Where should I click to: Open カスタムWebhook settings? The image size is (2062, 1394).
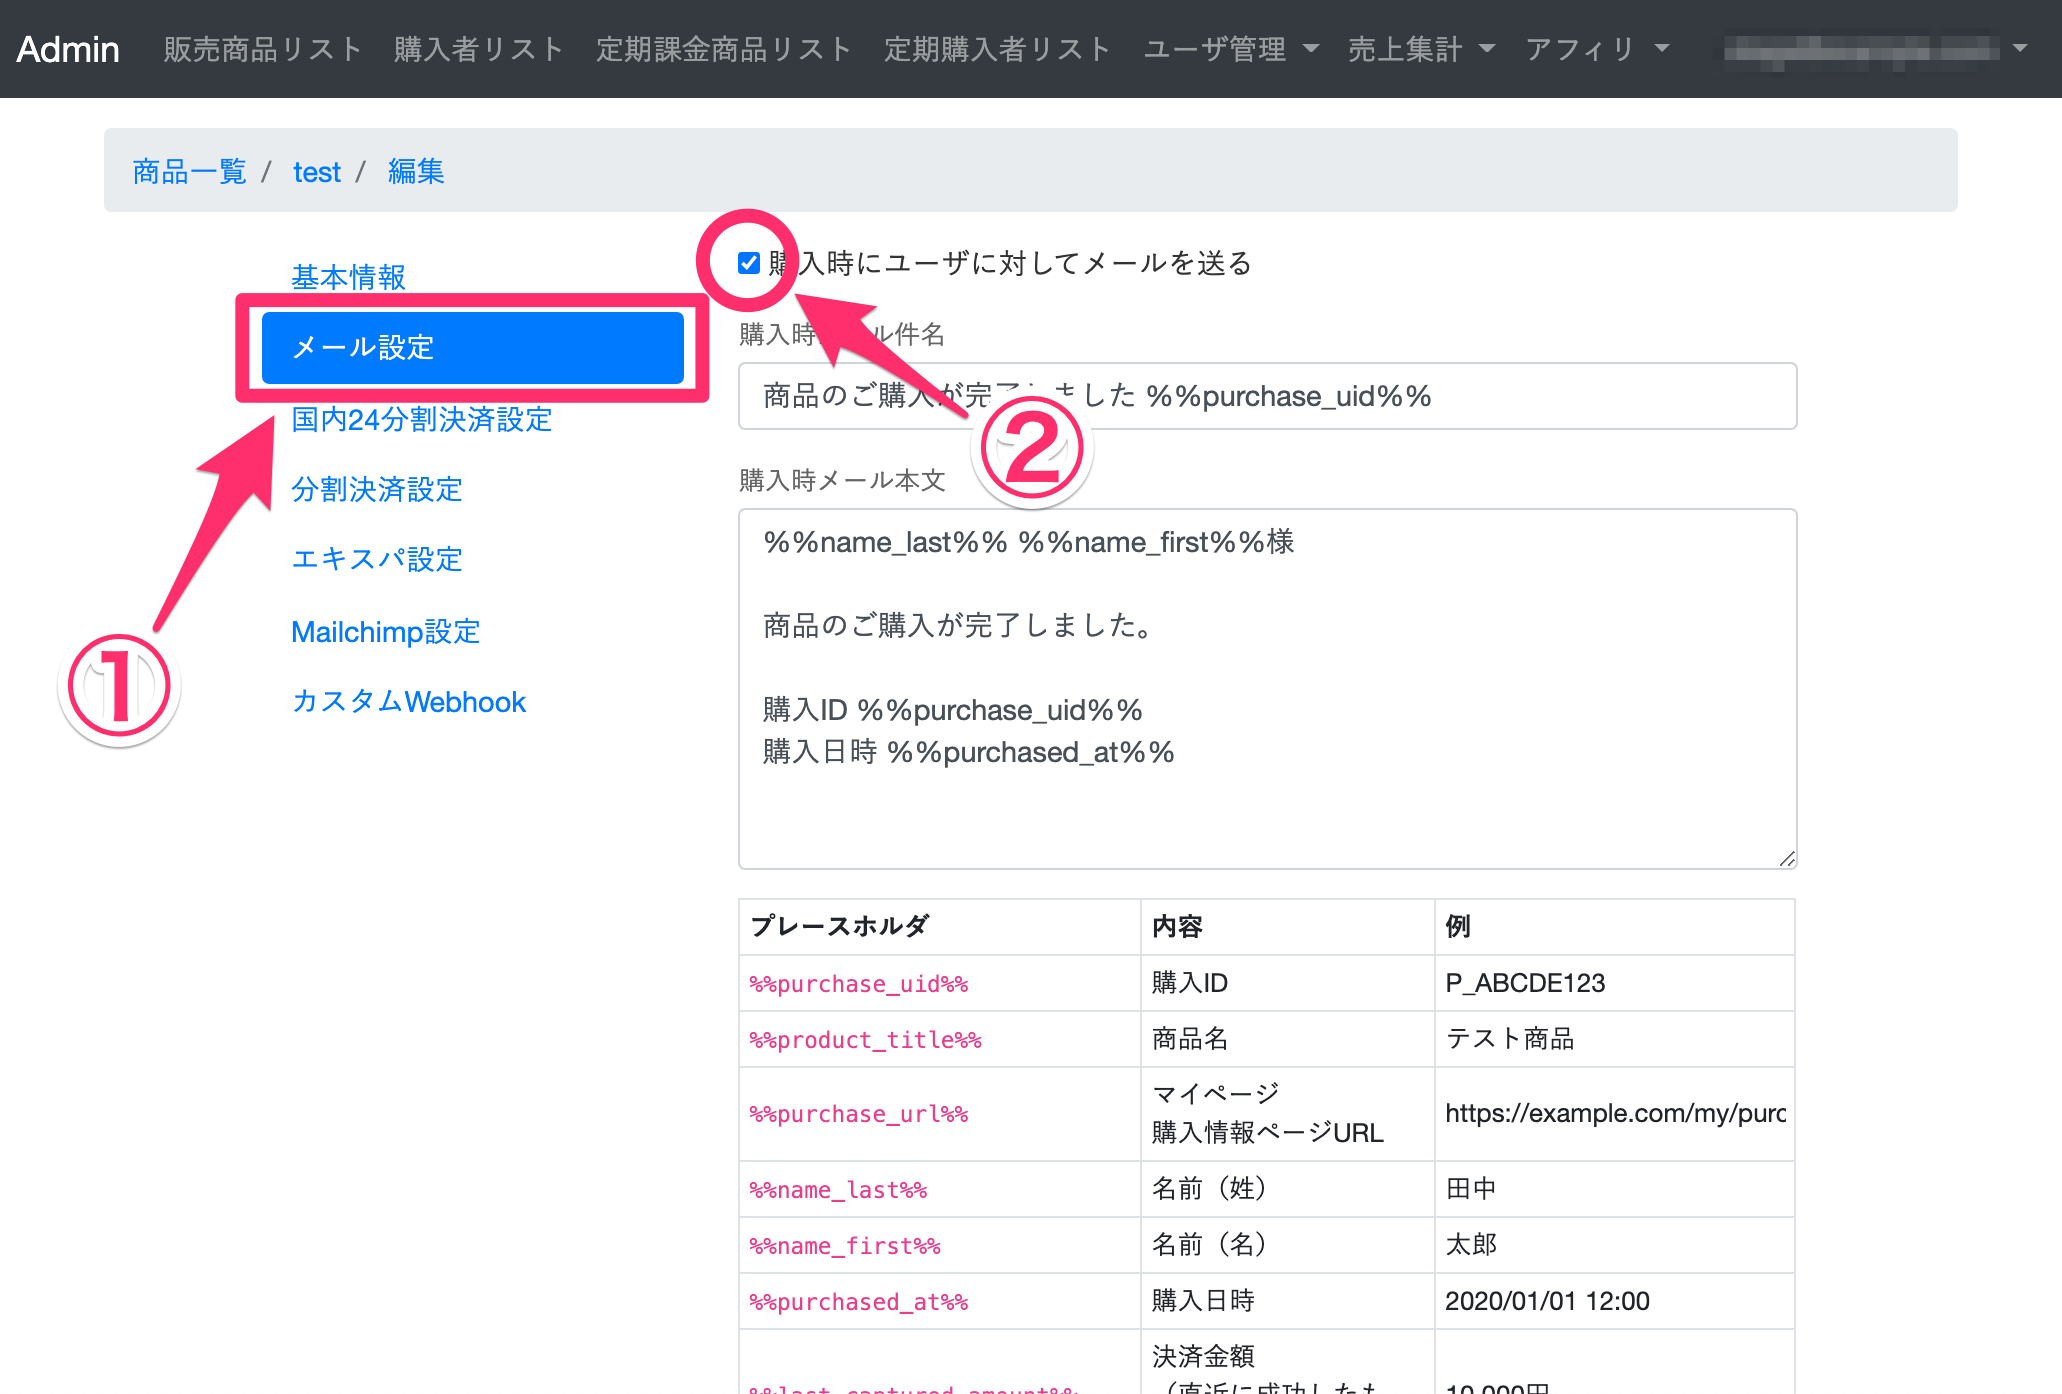coord(408,702)
